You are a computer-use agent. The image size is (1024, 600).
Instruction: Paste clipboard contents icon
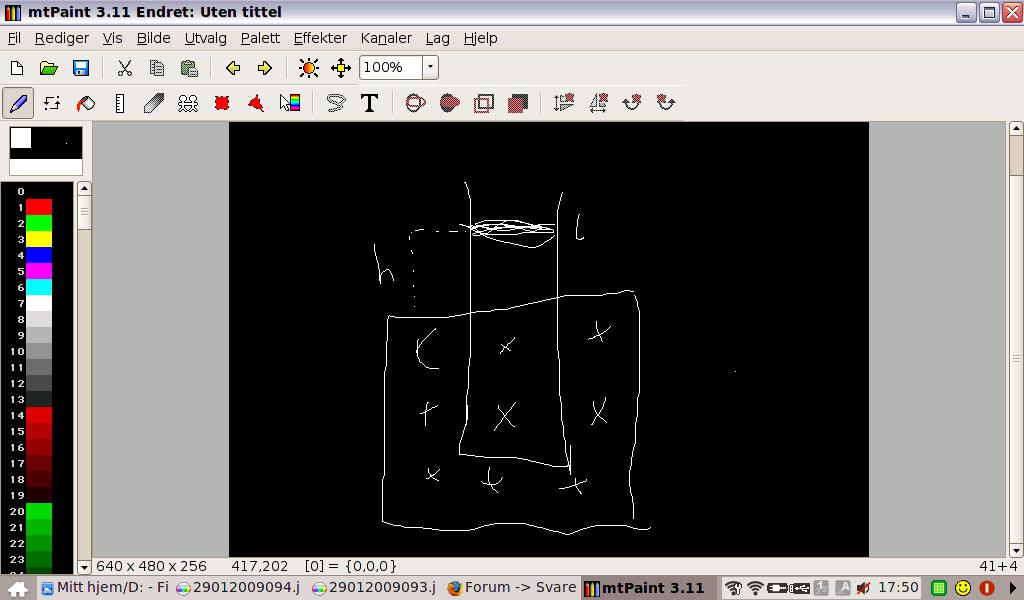189,68
